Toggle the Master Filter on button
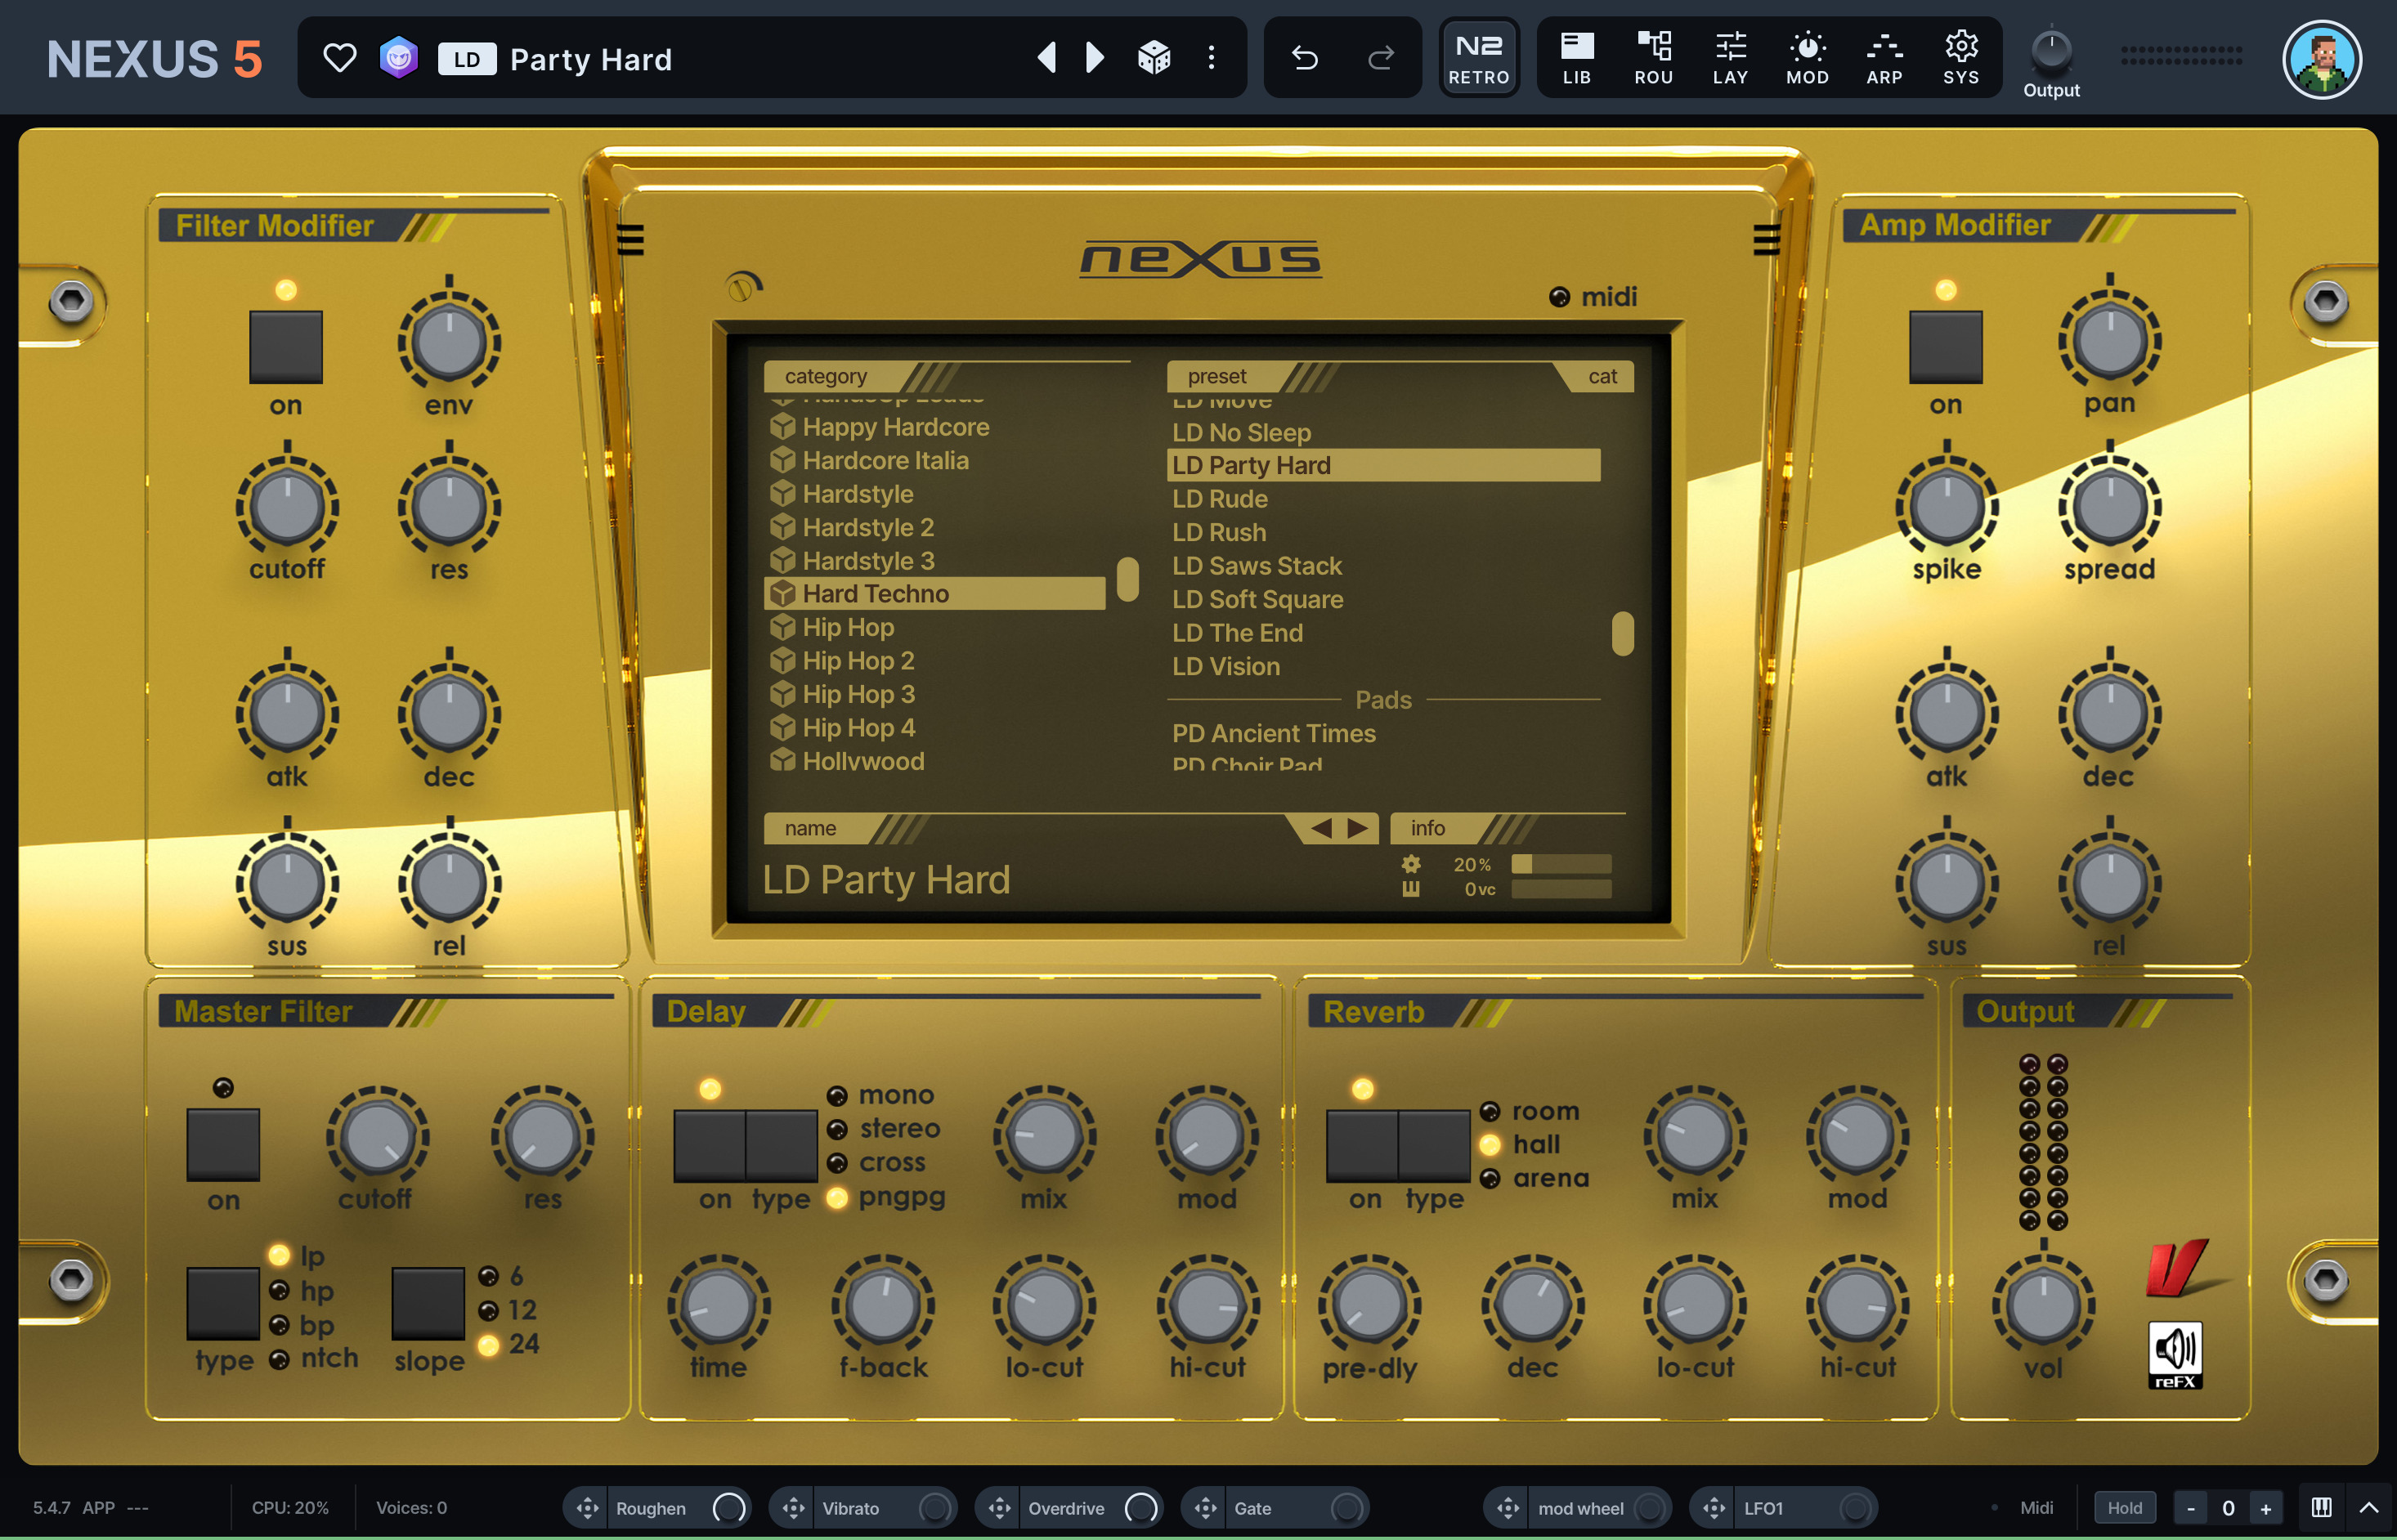Viewport: 2397px width, 1540px height. [223, 1144]
